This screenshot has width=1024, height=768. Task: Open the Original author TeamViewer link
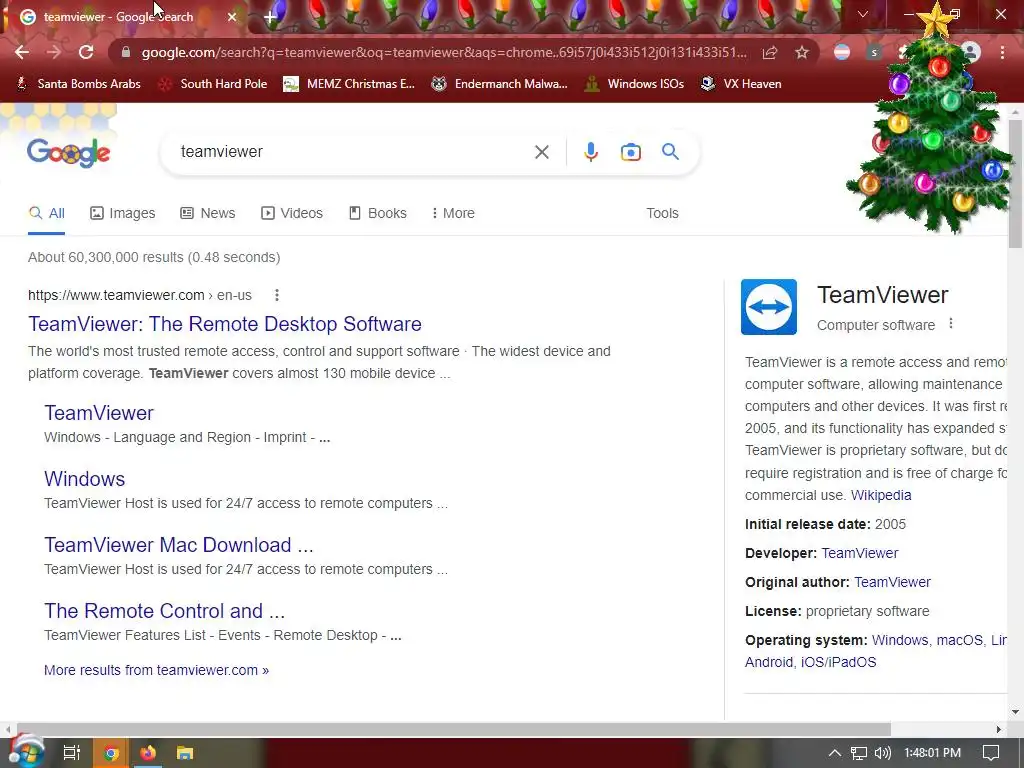(892, 582)
